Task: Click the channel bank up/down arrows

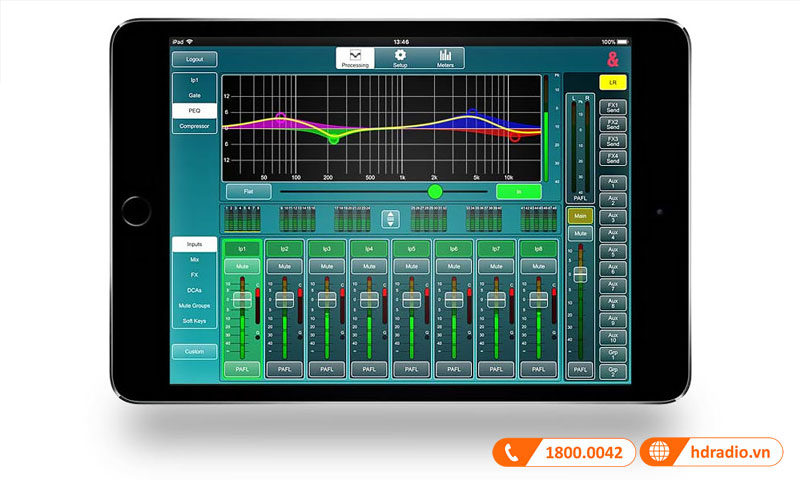Action: (x=391, y=219)
